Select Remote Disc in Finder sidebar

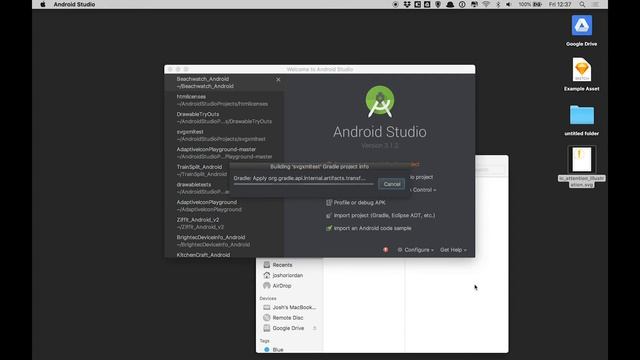click(289, 318)
